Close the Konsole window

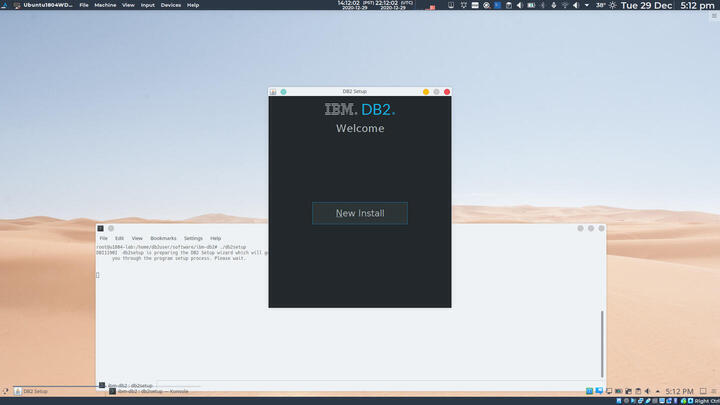tap(602, 228)
